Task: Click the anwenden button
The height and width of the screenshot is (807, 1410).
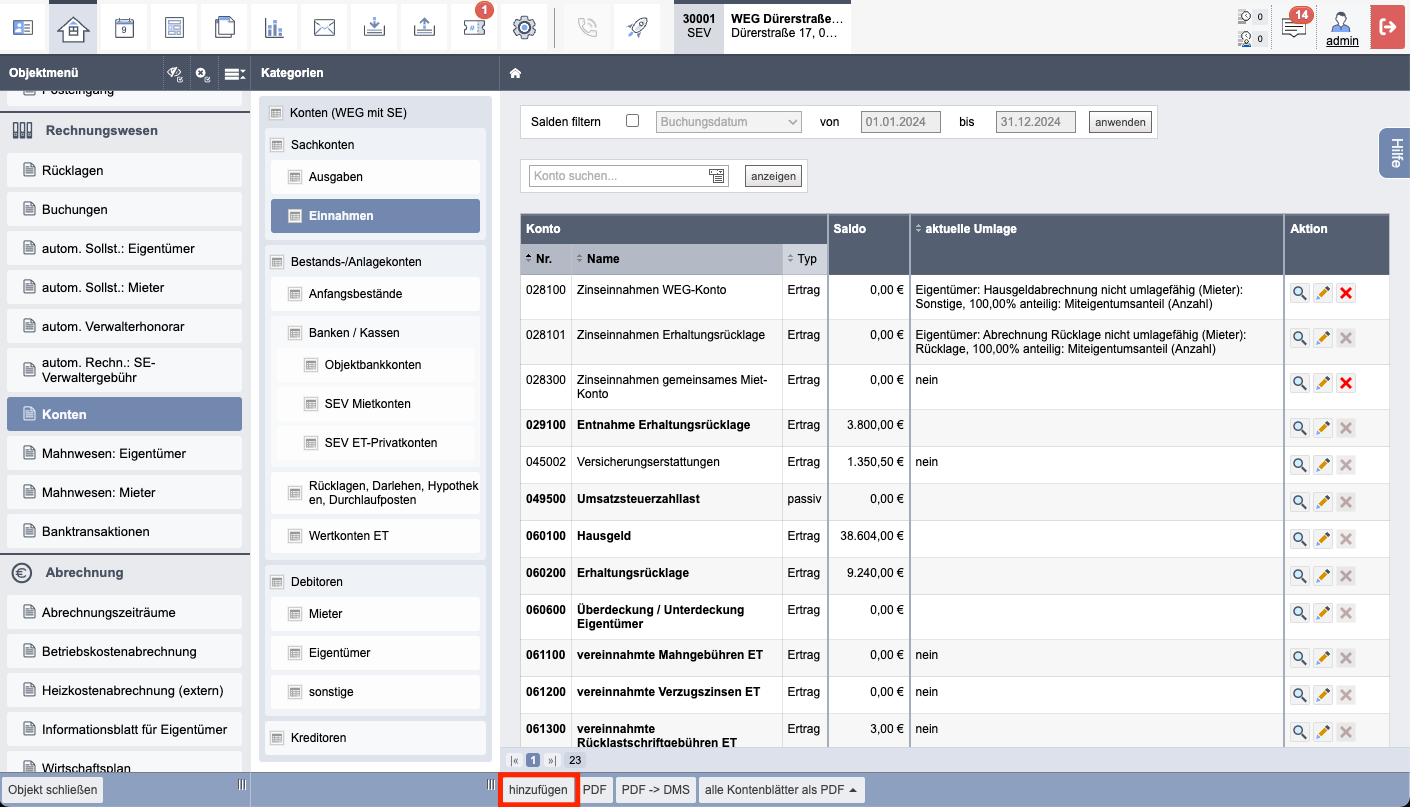Action: (1120, 122)
